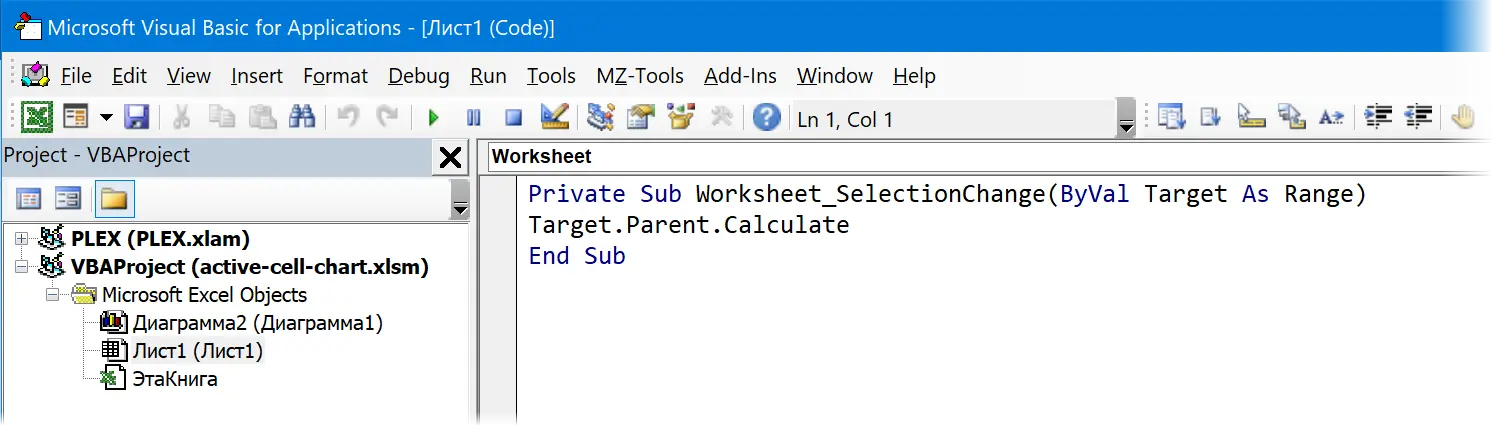Open the Standard toolbar options arrow

tap(1127, 119)
